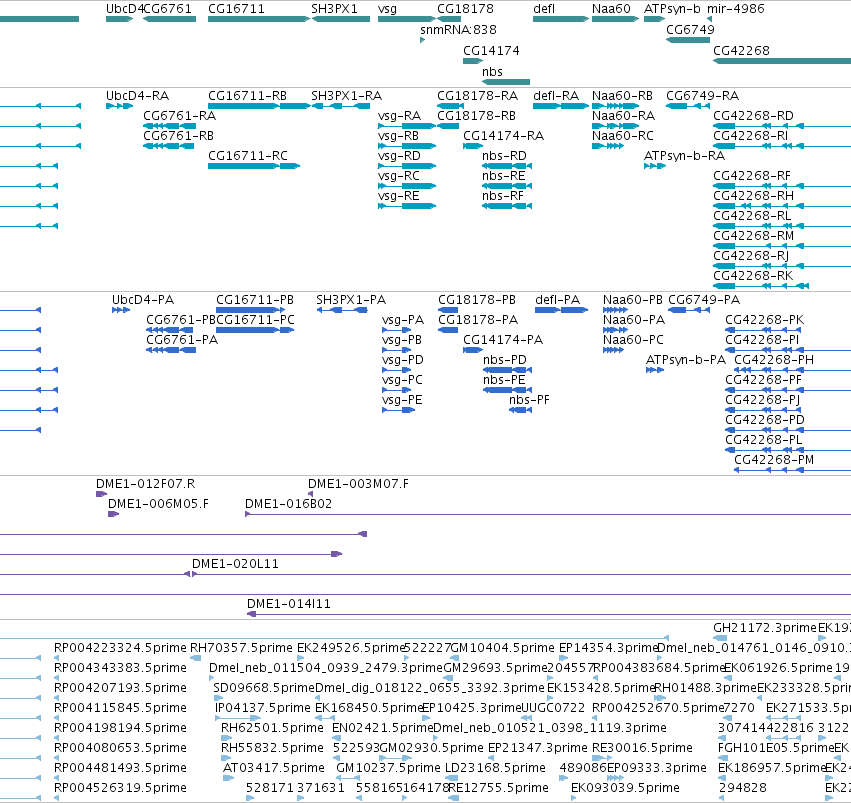Click the DME1-014I11 BAC clone label
Viewport: 851px width, 803px height.
coord(289,604)
